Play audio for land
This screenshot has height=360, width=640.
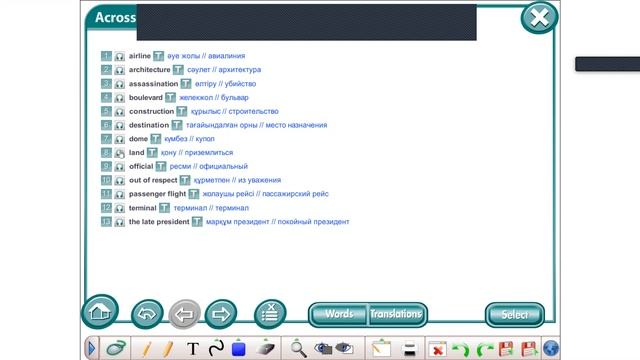point(119,153)
